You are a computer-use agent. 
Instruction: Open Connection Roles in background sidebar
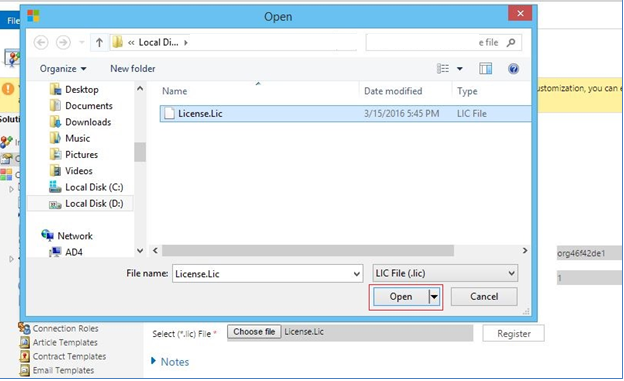click(x=65, y=328)
